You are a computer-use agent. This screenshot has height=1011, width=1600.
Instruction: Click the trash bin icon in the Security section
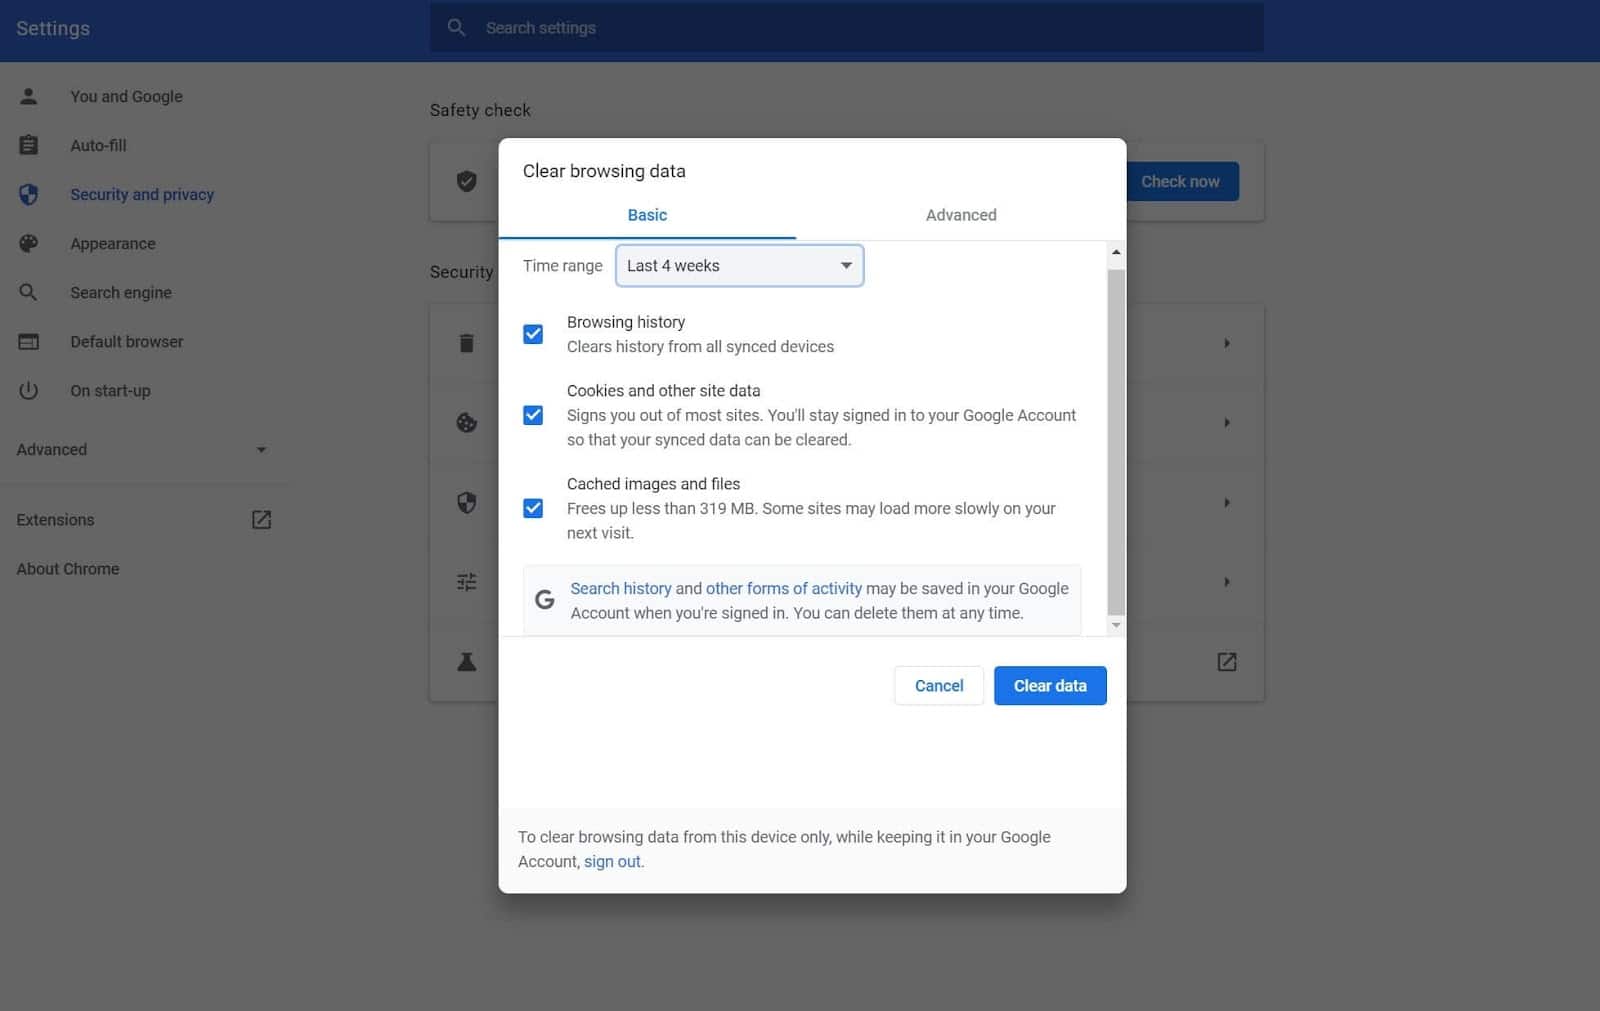pyautogui.click(x=466, y=342)
